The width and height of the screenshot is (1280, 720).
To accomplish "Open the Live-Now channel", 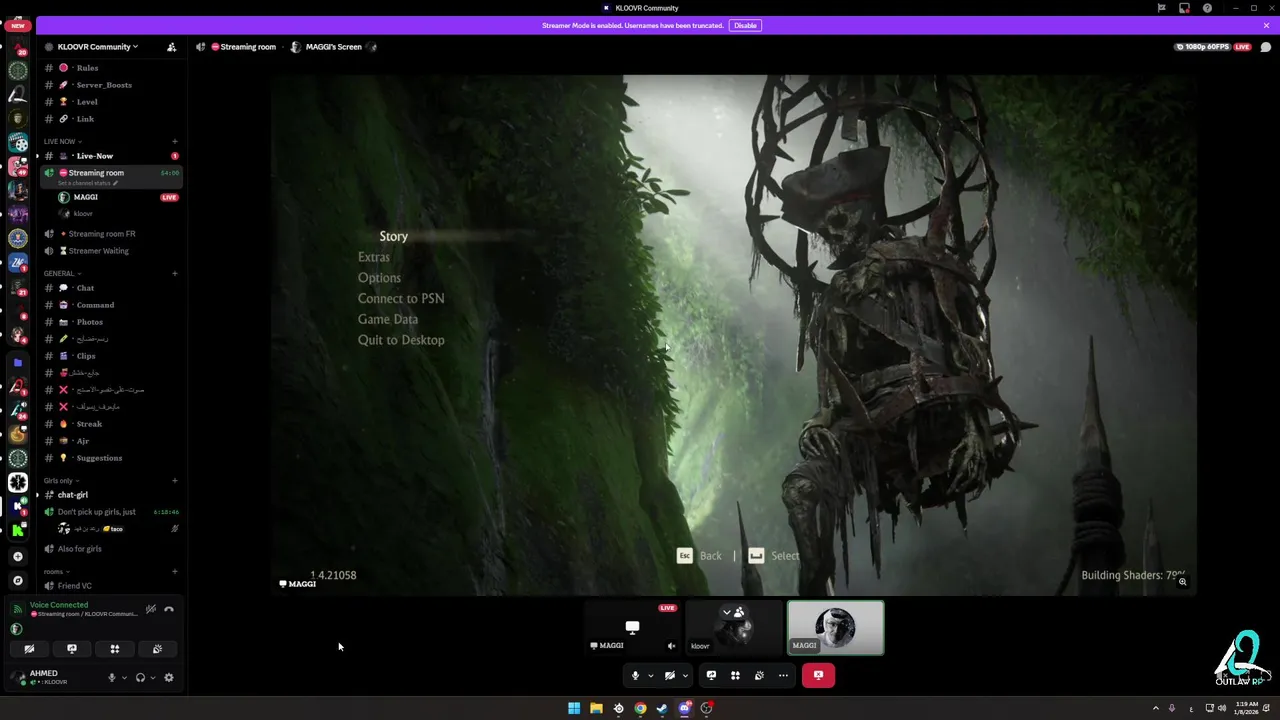I will (x=110, y=156).
